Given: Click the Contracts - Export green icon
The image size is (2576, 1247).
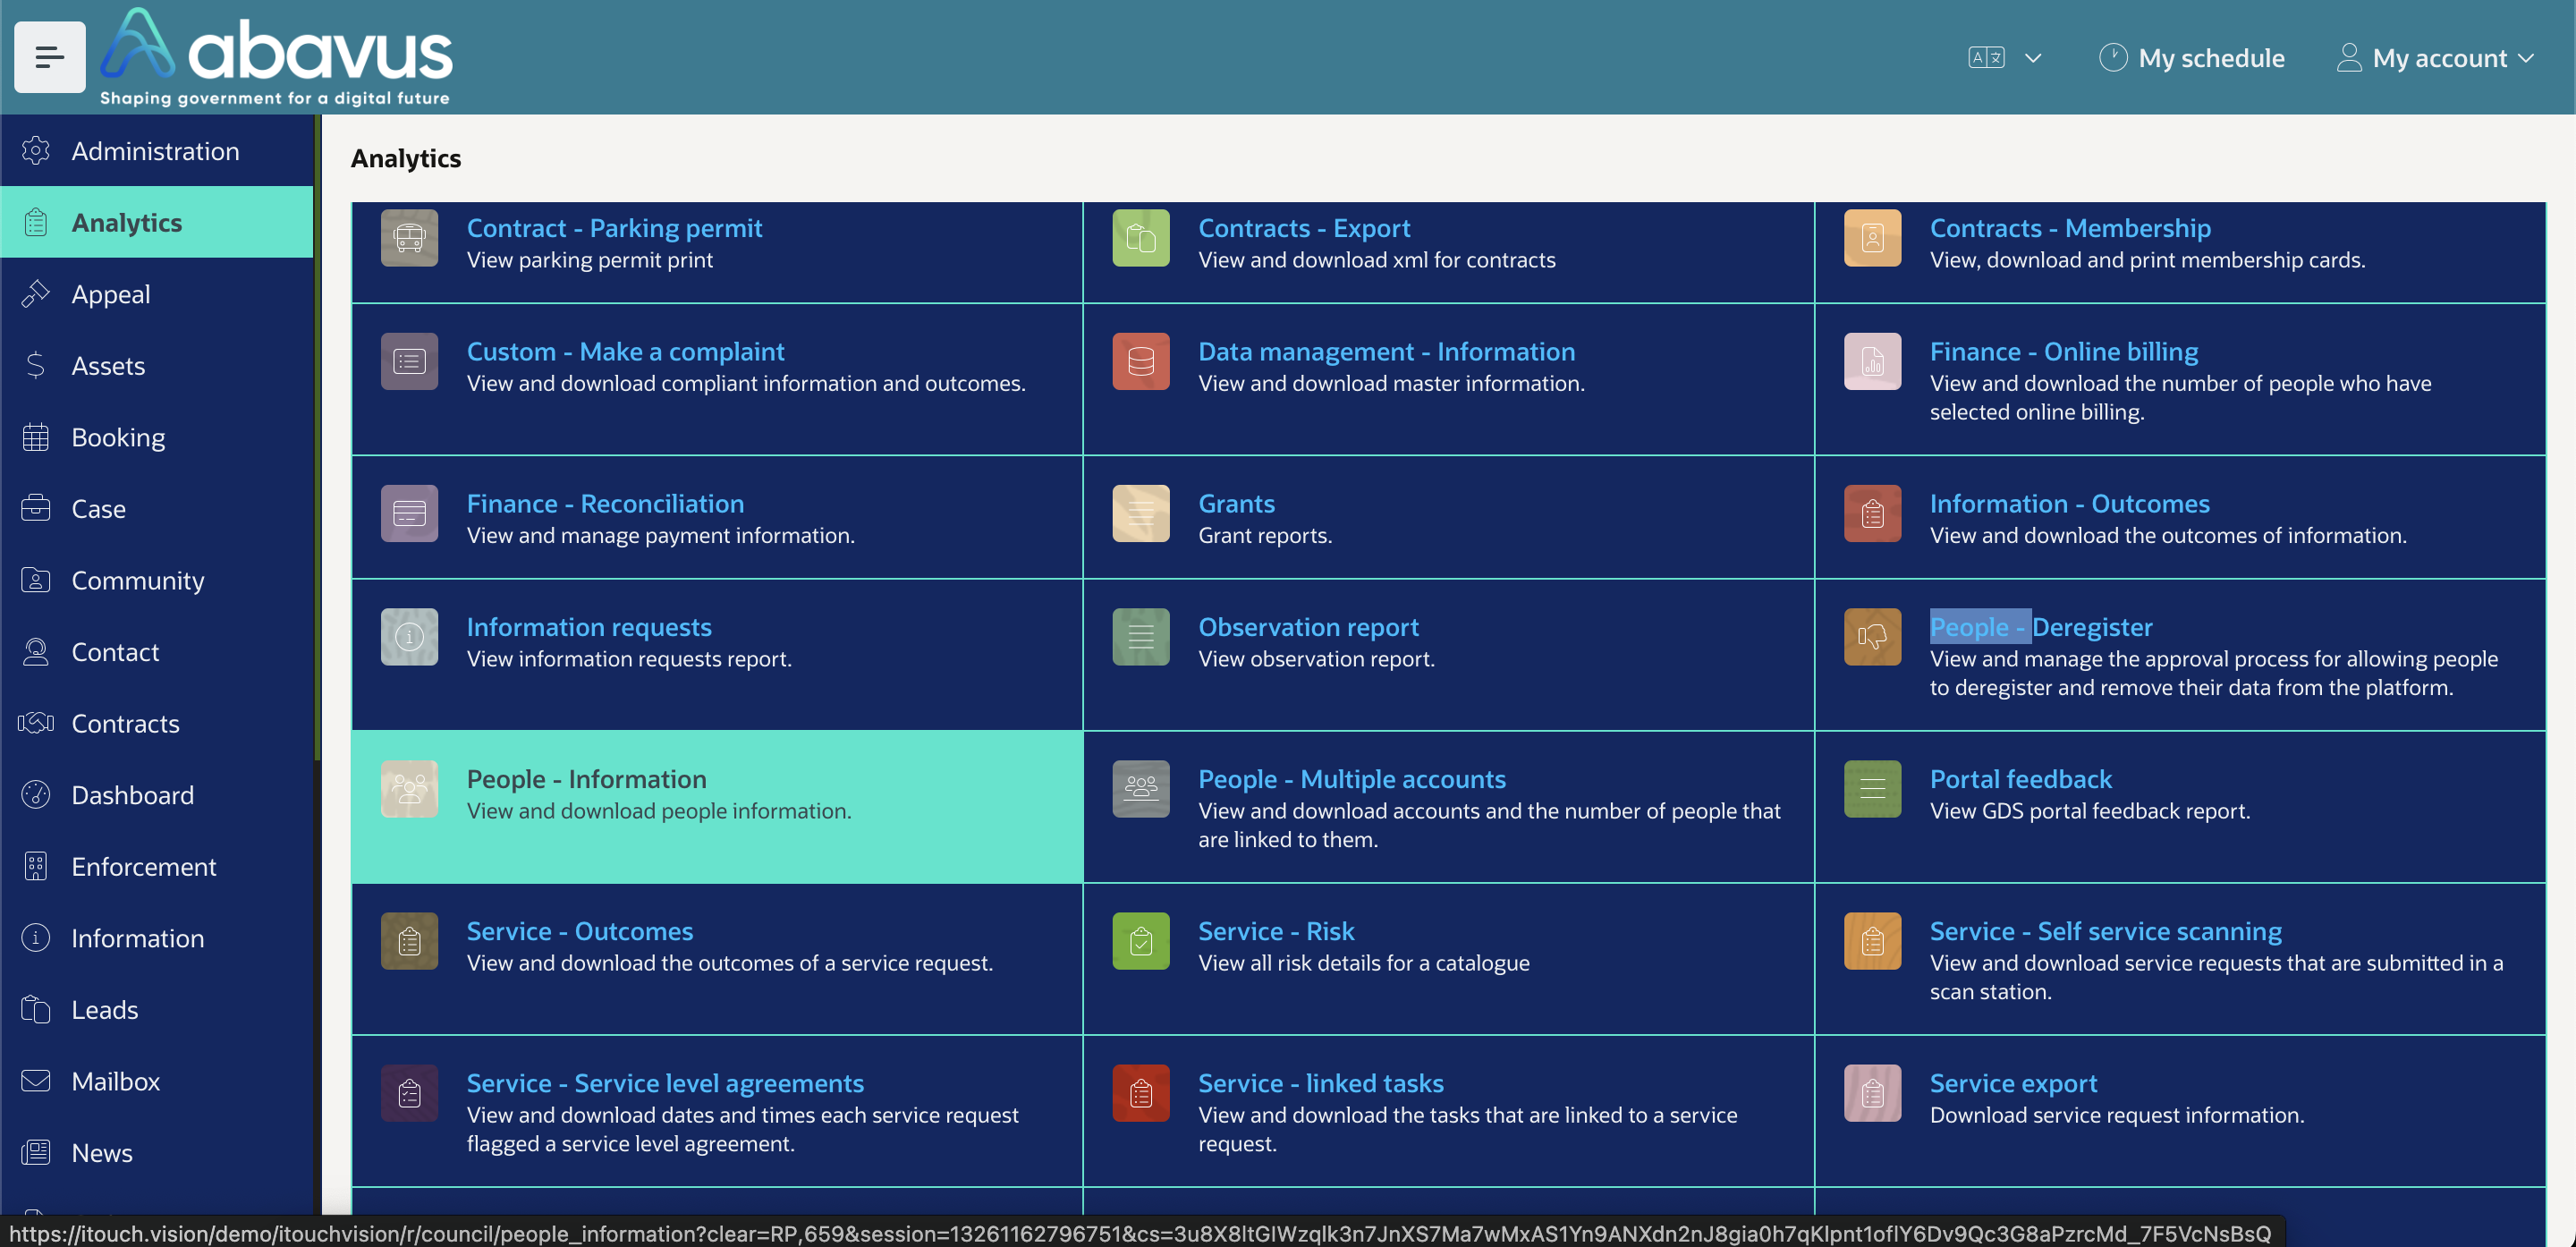Looking at the screenshot, I should (x=1141, y=238).
